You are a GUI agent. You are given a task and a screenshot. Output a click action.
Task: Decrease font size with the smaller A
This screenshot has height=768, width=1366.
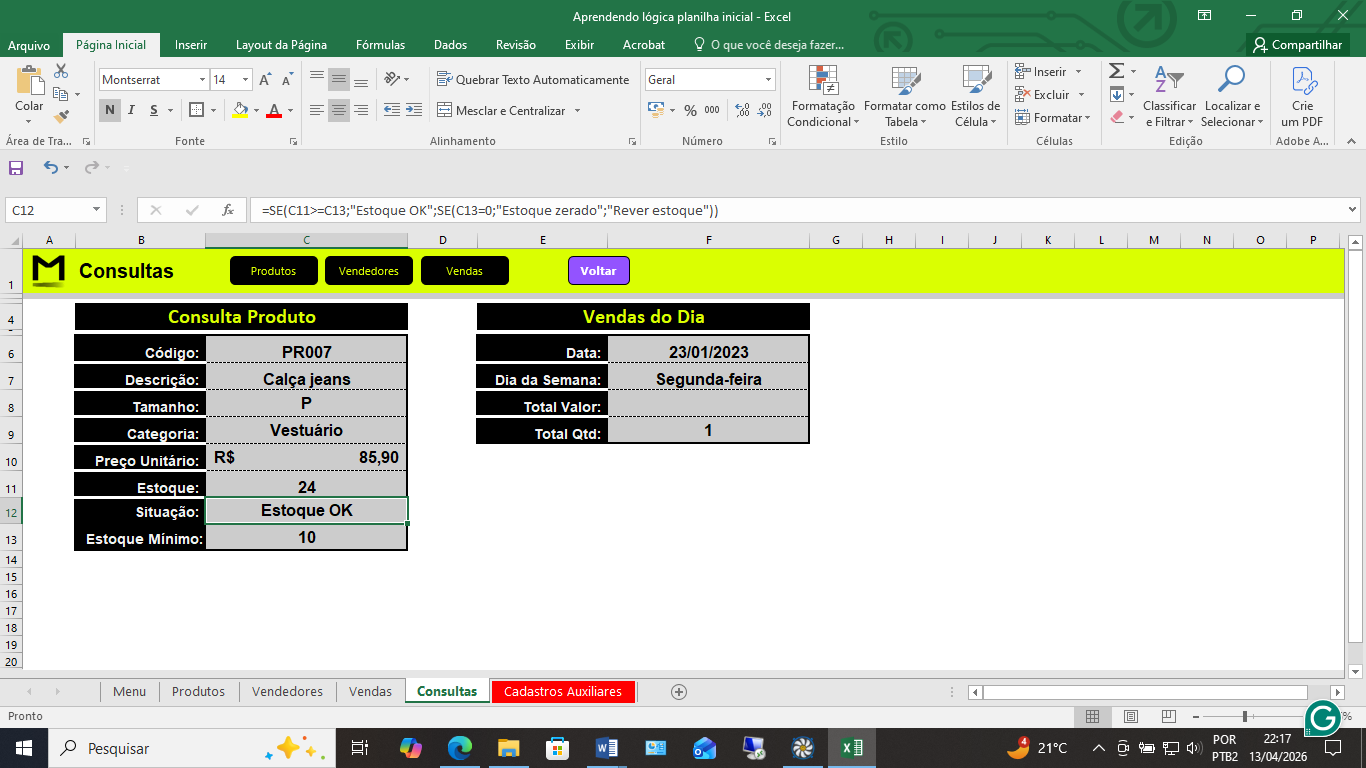(289, 80)
